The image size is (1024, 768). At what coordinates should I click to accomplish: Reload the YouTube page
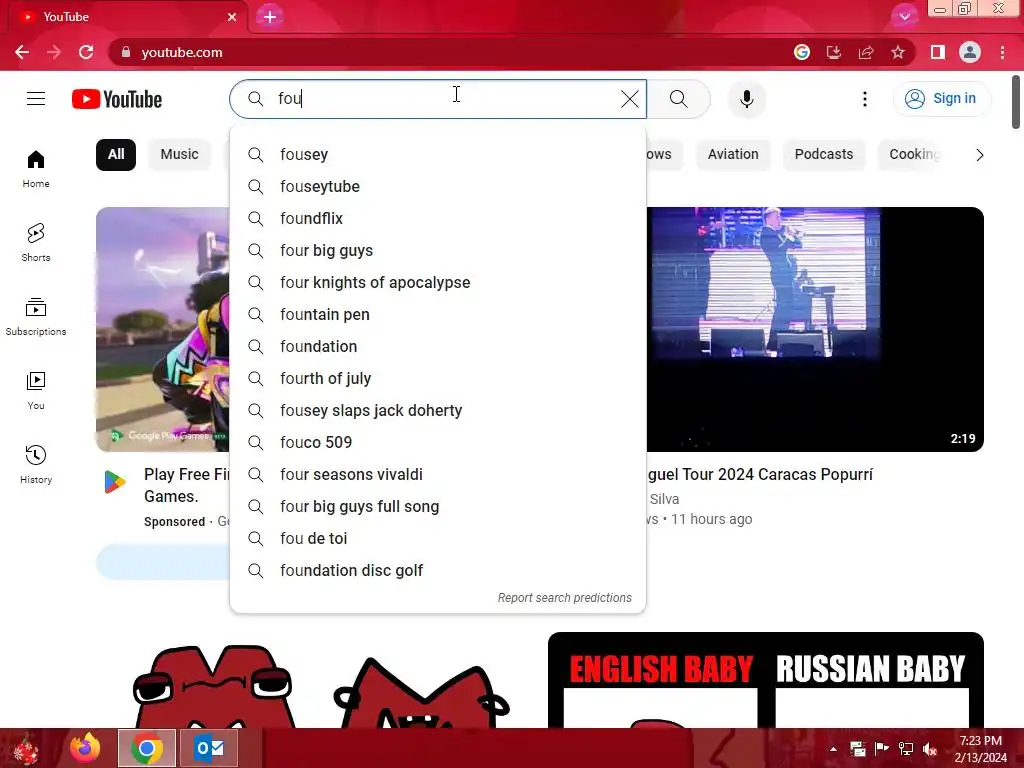click(86, 52)
